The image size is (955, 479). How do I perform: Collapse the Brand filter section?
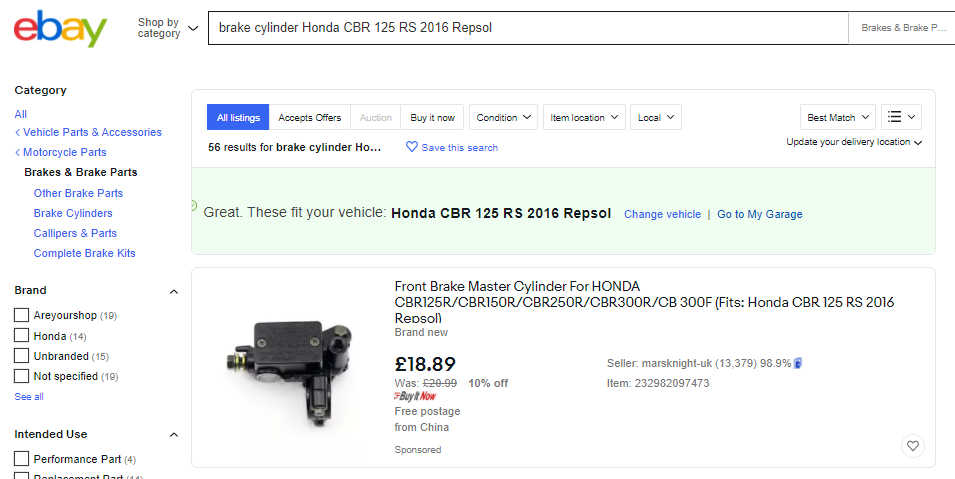point(173,291)
